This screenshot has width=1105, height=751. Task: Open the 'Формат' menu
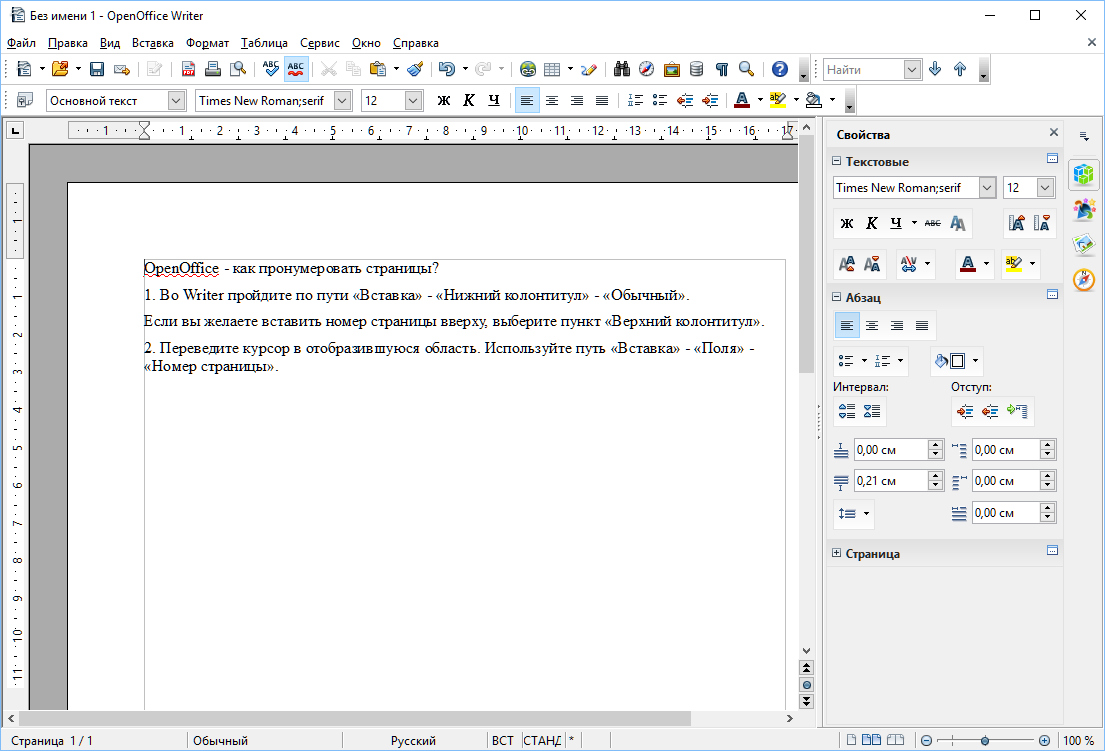click(x=207, y=43)
